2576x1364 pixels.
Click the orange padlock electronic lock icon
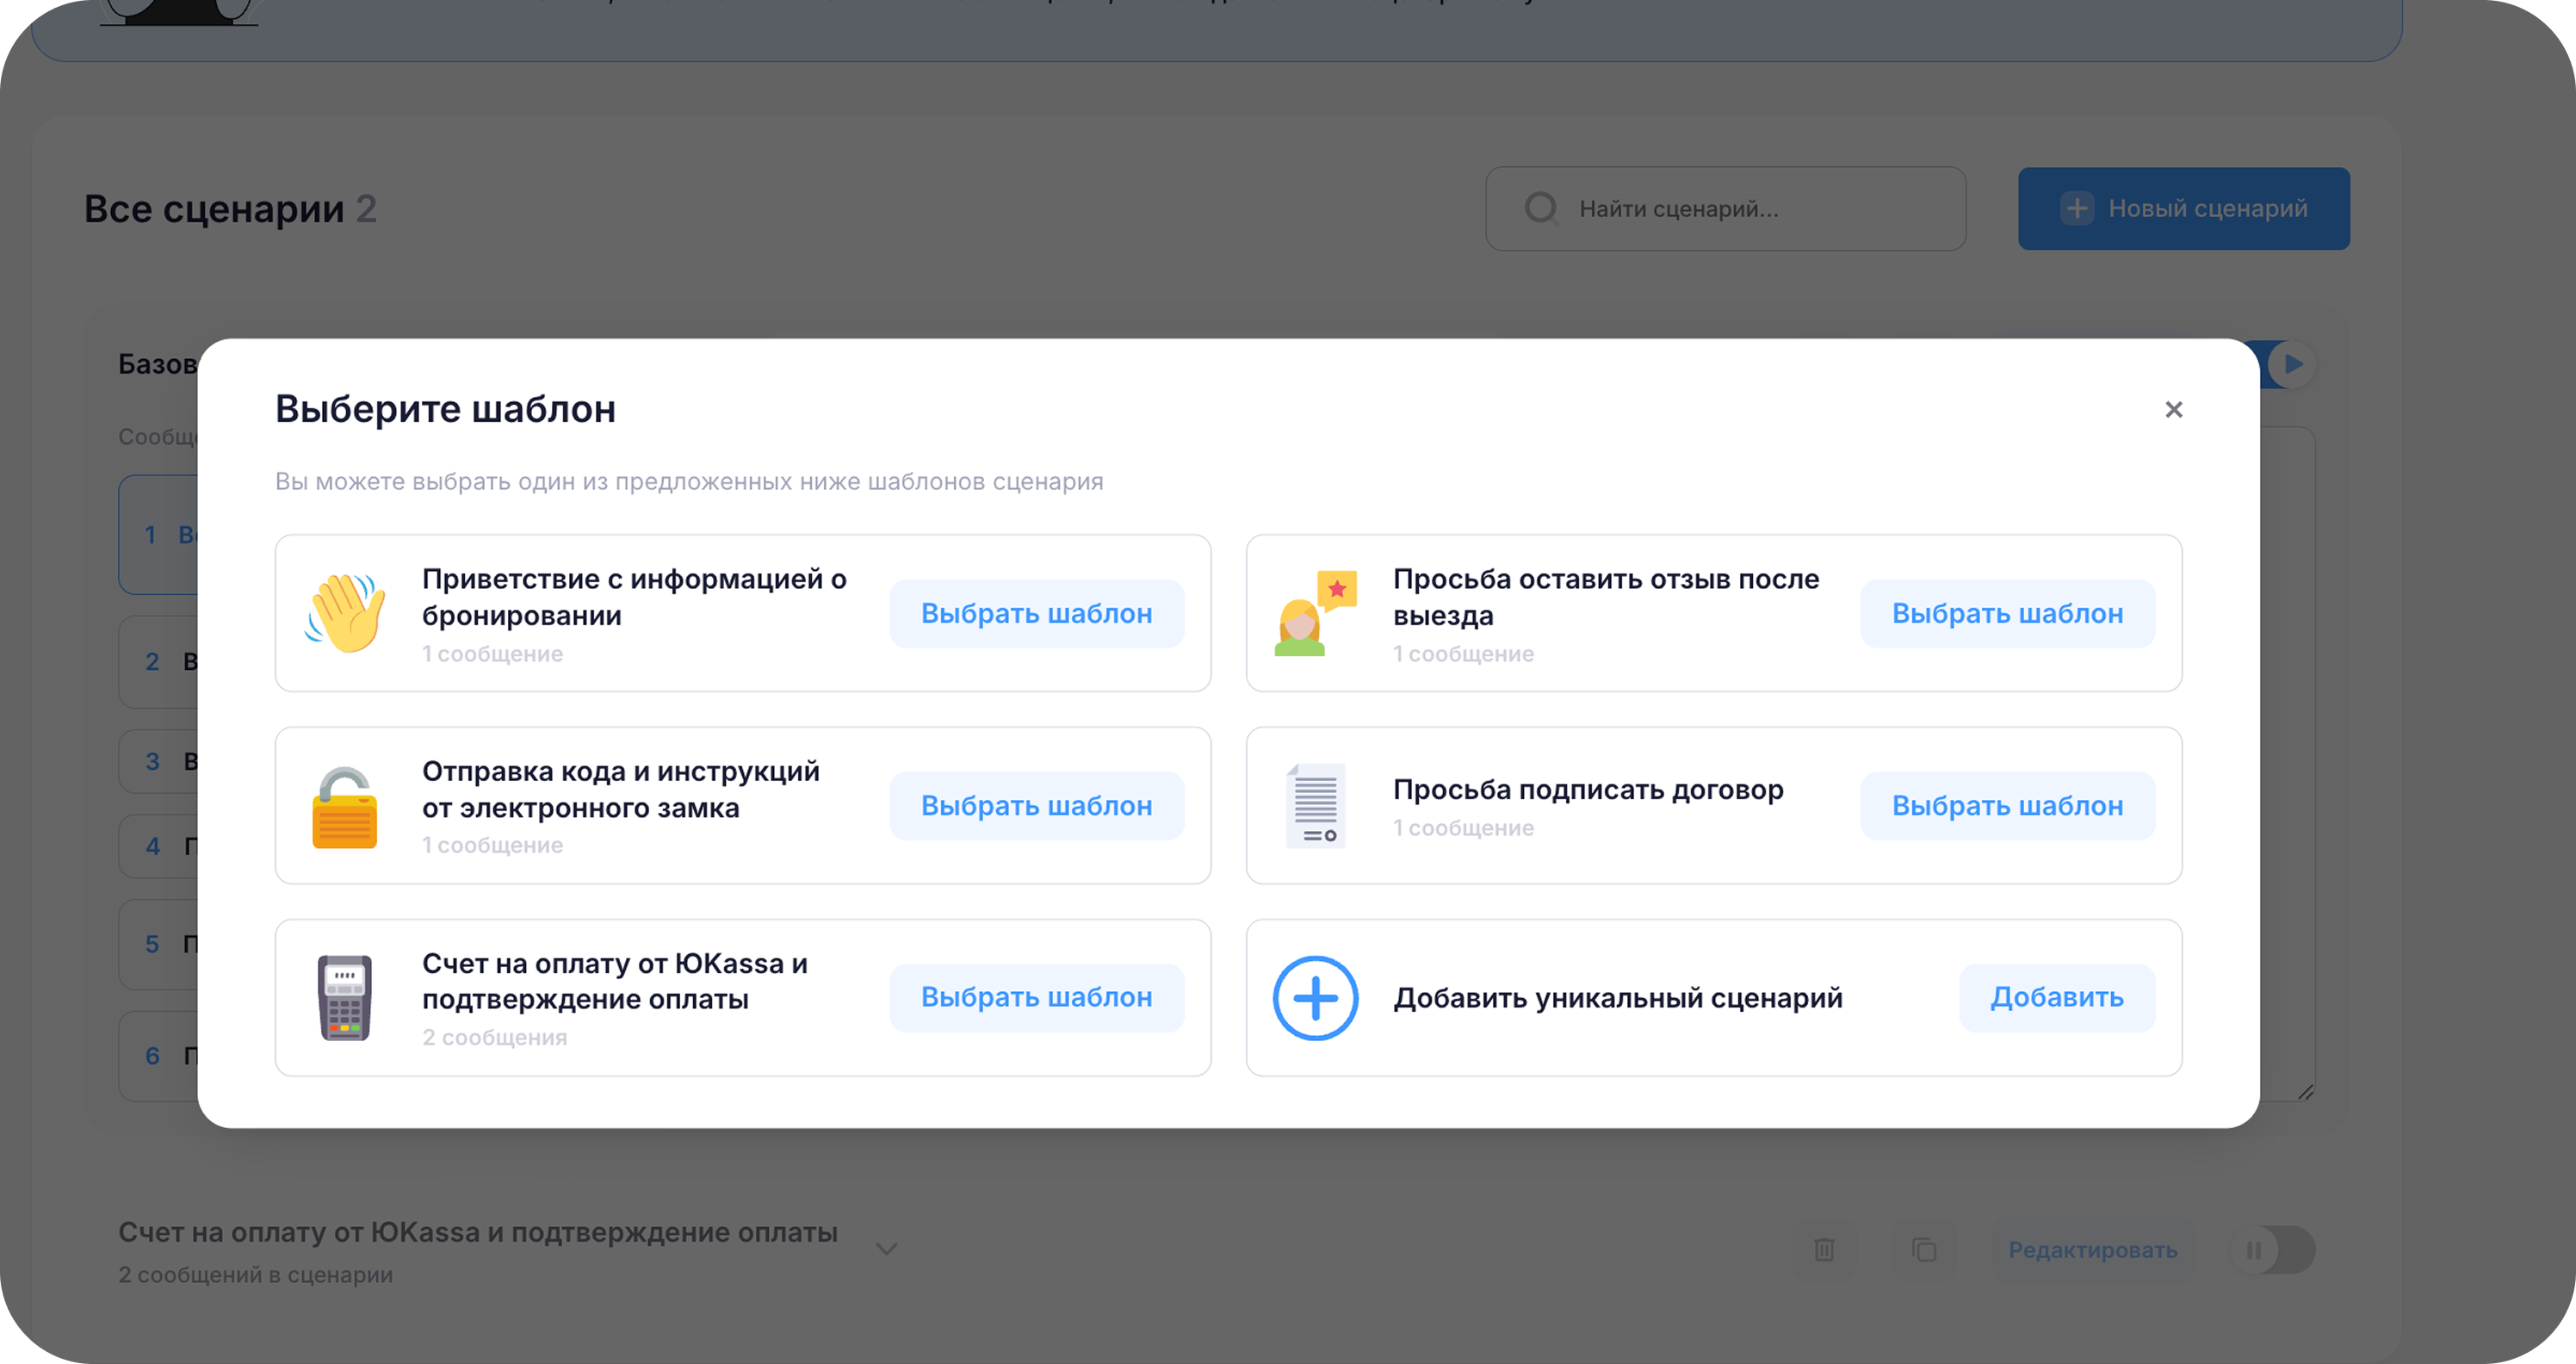(345, 806)
